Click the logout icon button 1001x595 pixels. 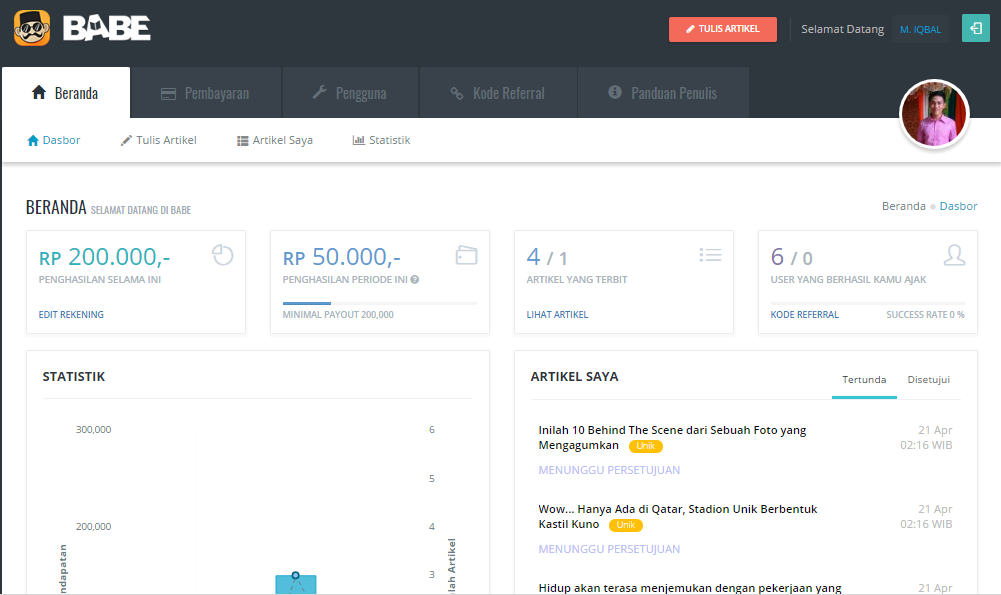(x=975, y=29)
